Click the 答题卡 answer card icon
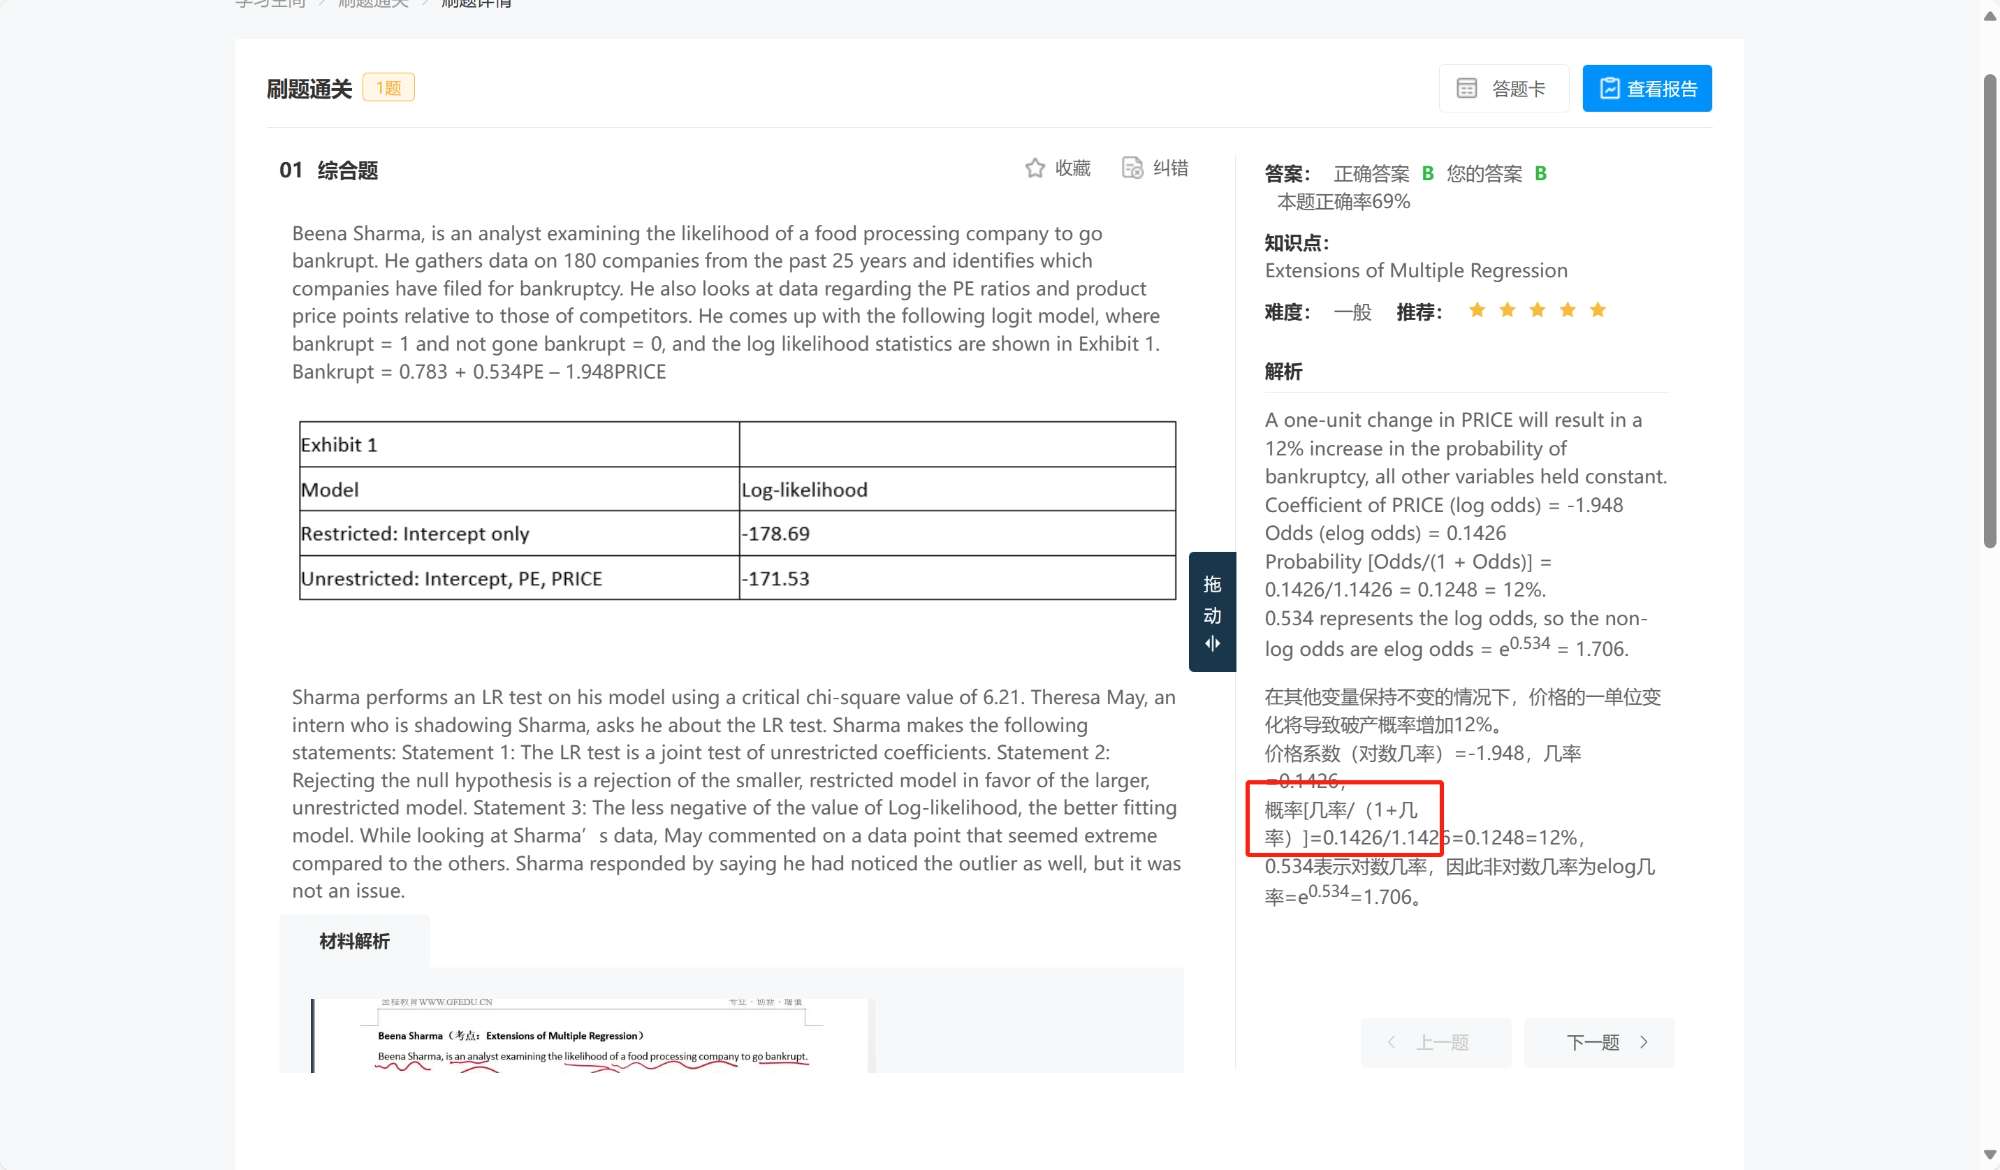Screen dimensions: 2000x1170 [1467, 89]
